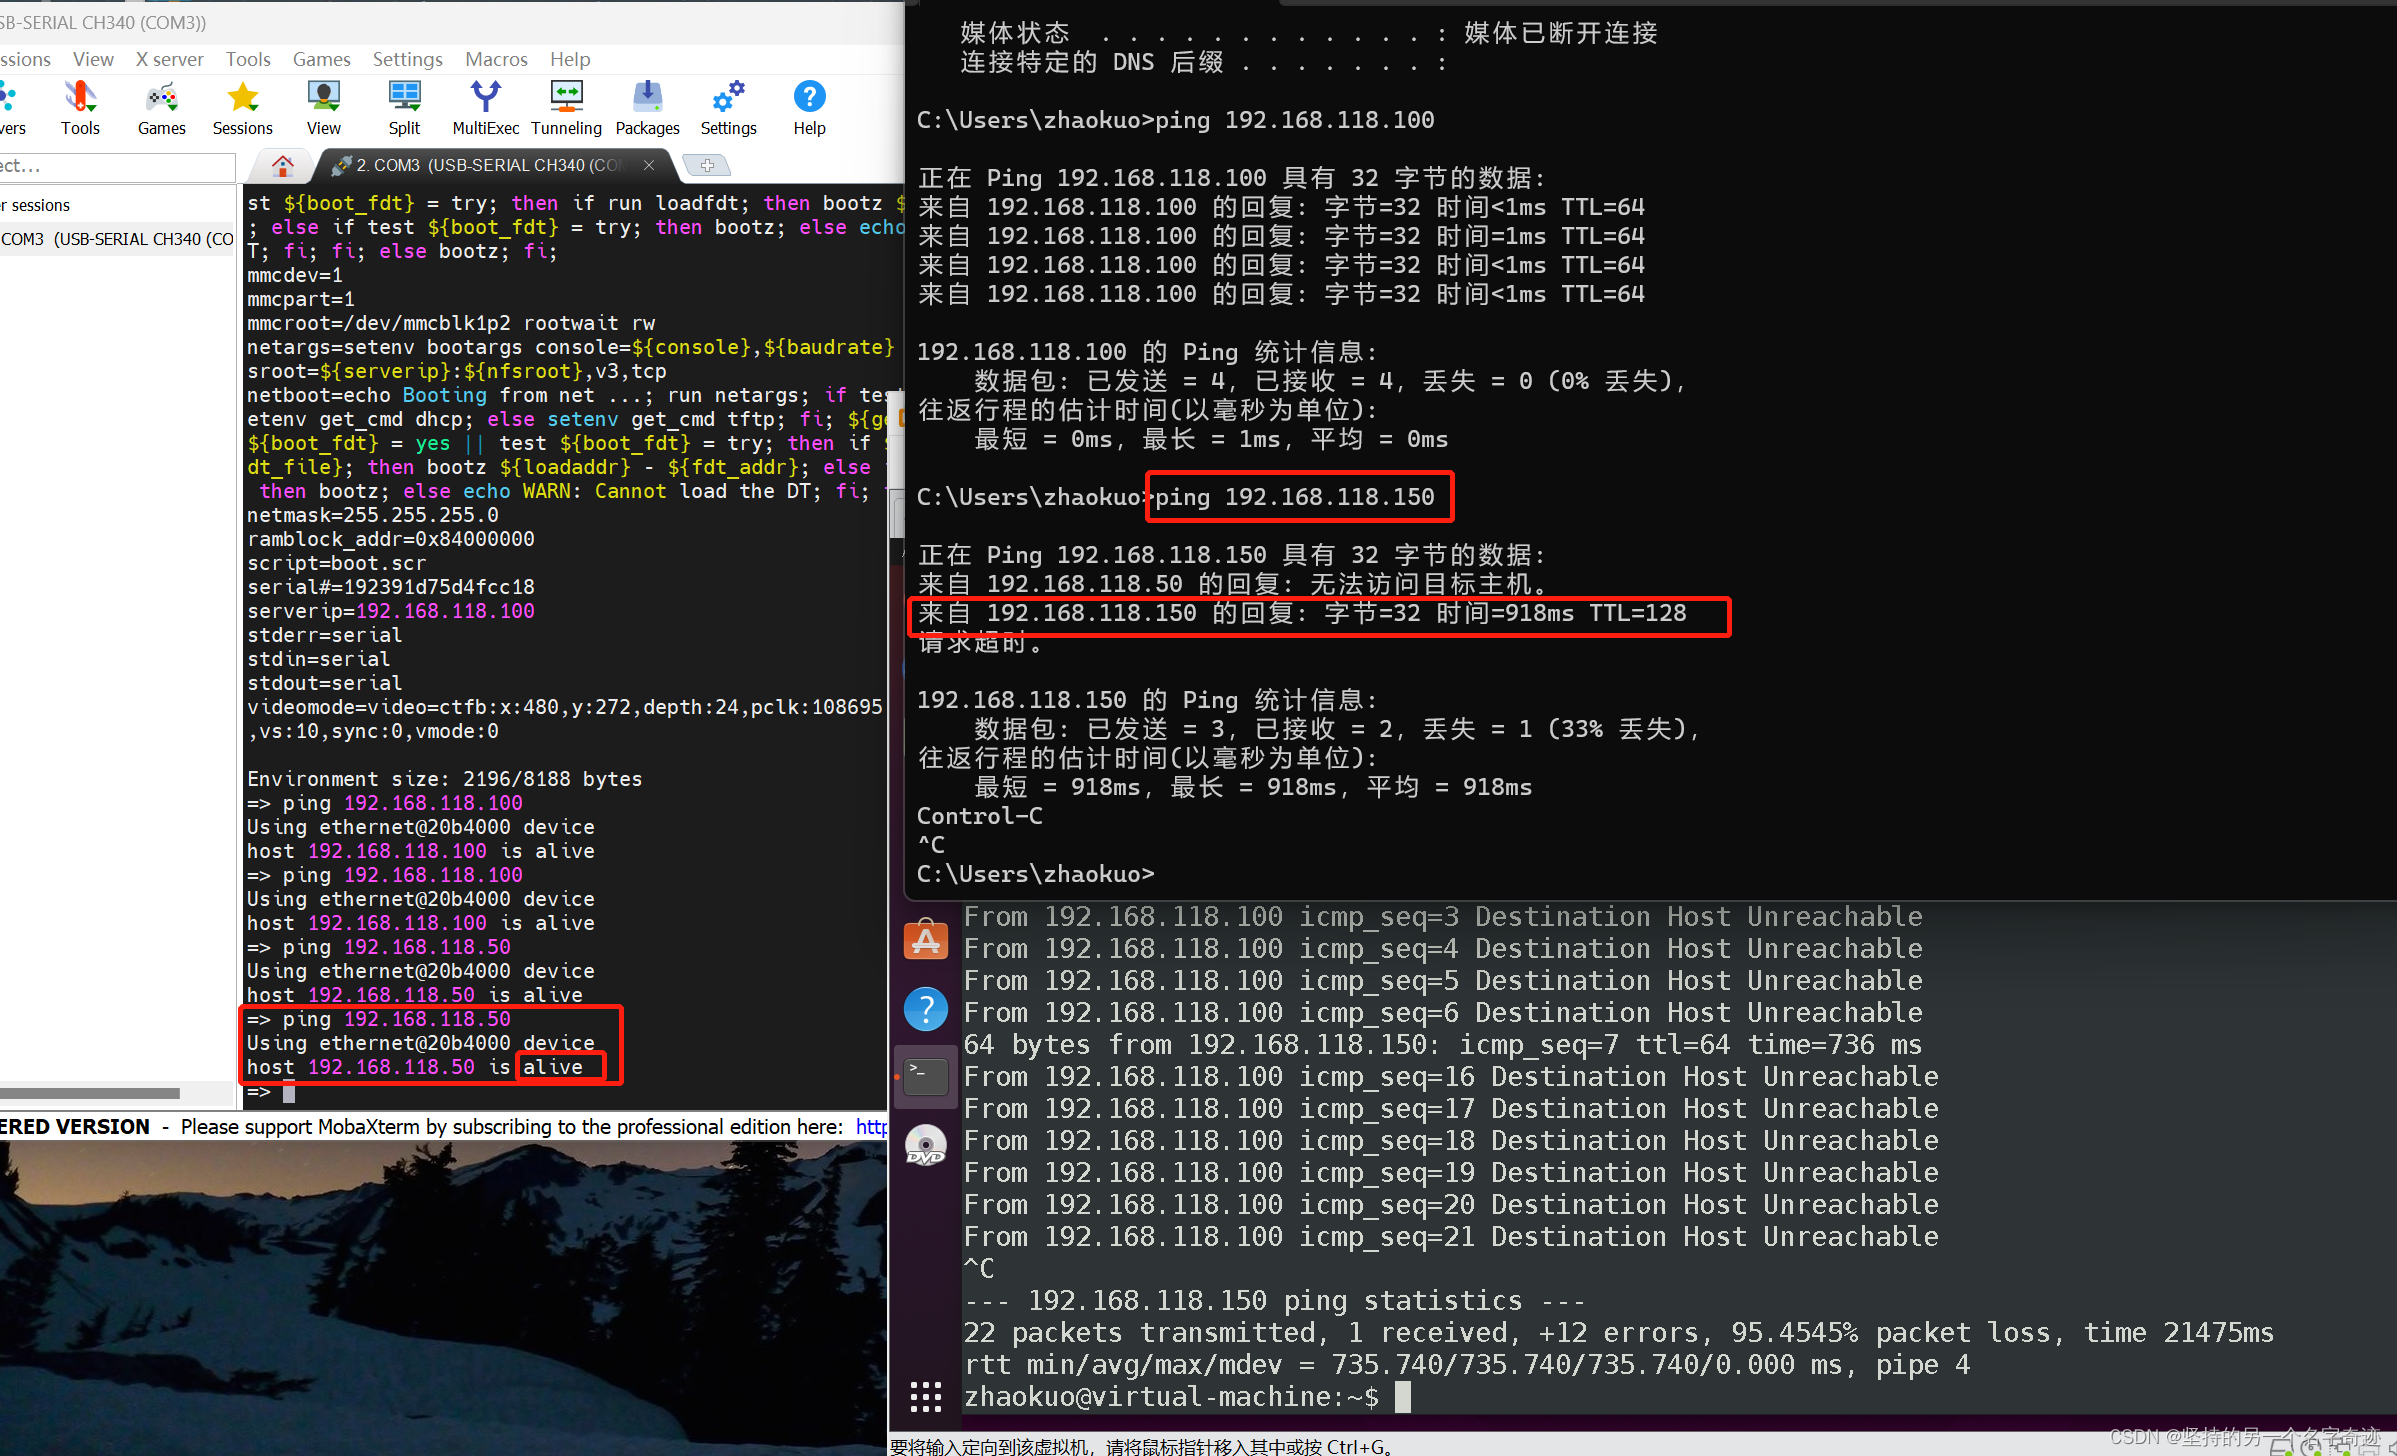Activate the Split view icon
The image size is (2397, 1456).
coord(404,107)
